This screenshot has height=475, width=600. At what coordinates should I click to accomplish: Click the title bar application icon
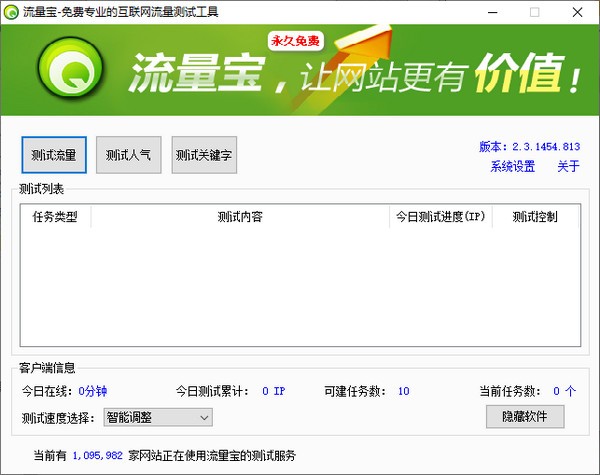pyautogui.click(x=11, y=12)
